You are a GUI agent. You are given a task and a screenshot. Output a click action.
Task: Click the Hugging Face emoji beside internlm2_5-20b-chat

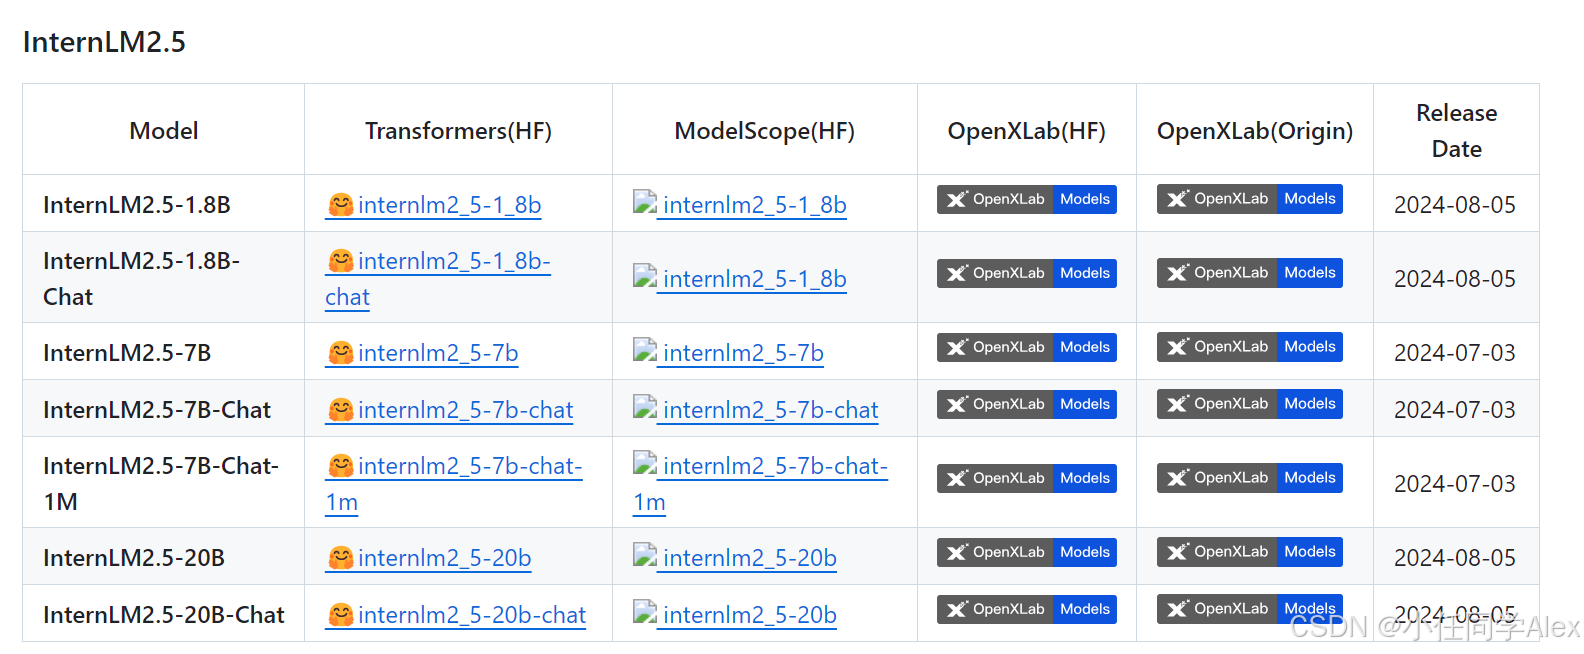pos(341,615)
